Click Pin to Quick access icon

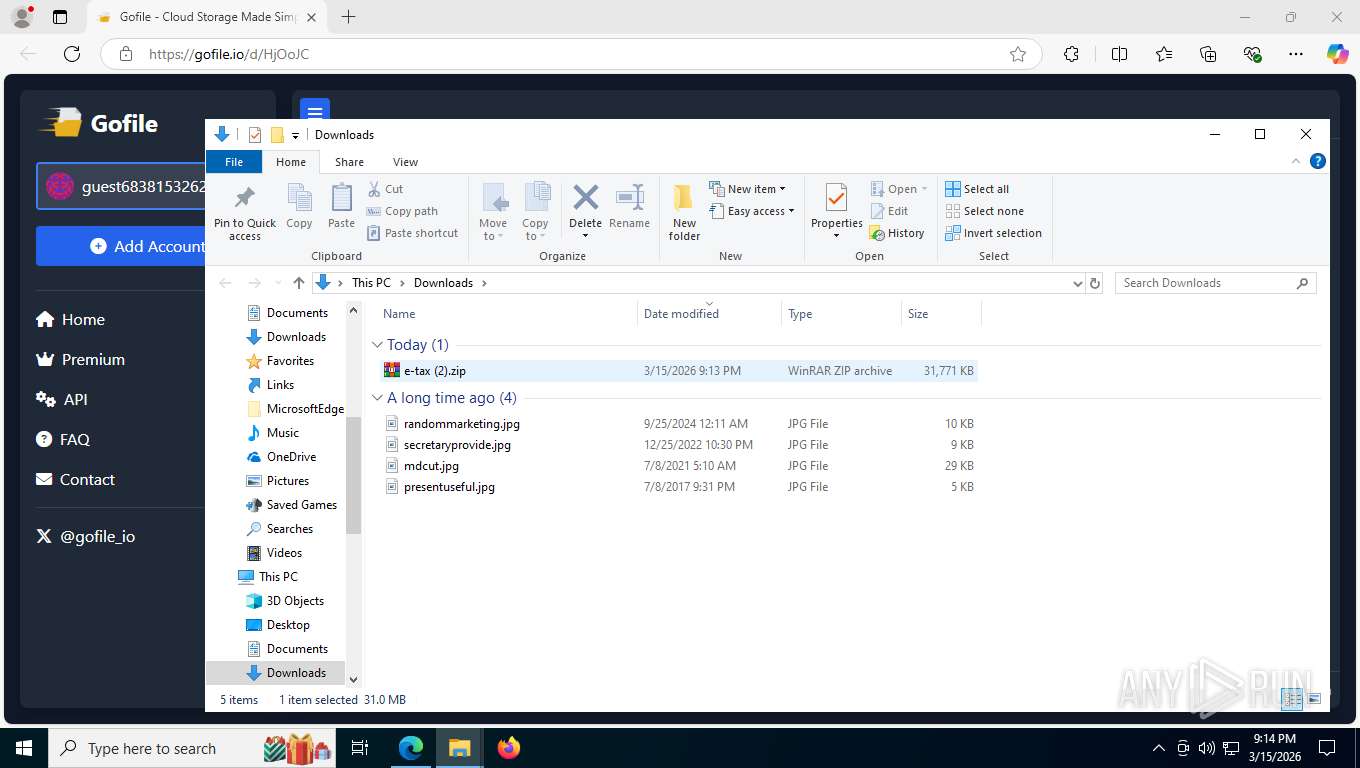pyautogui.click(x=244, y=197)
